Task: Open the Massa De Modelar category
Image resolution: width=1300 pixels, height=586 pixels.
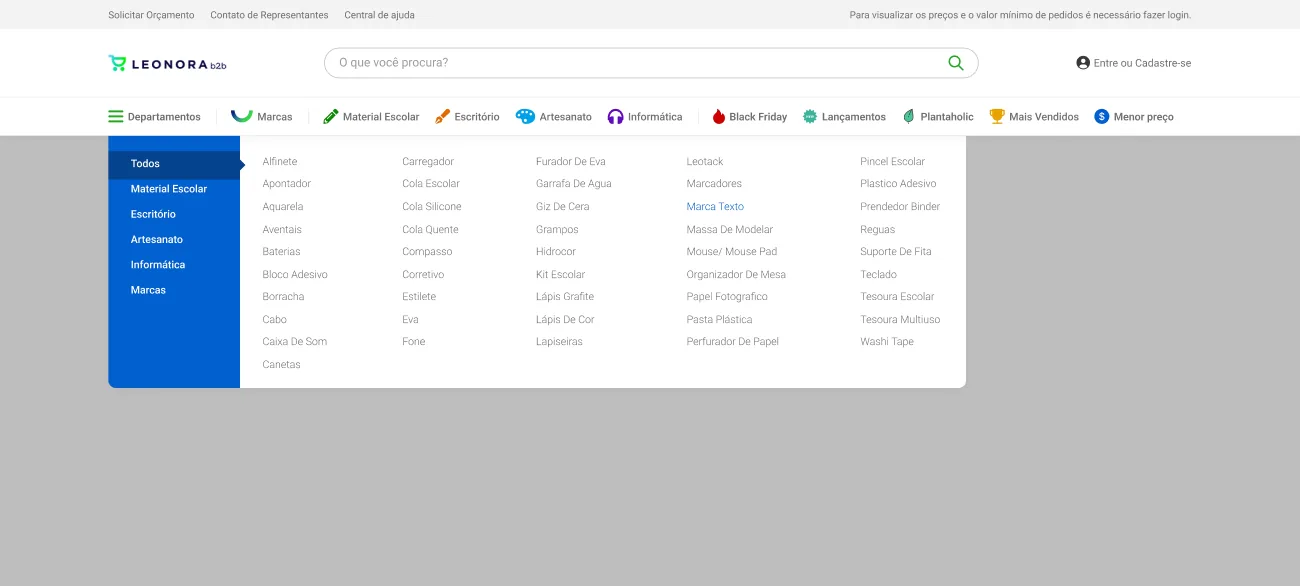Action: tap(730, 230)
